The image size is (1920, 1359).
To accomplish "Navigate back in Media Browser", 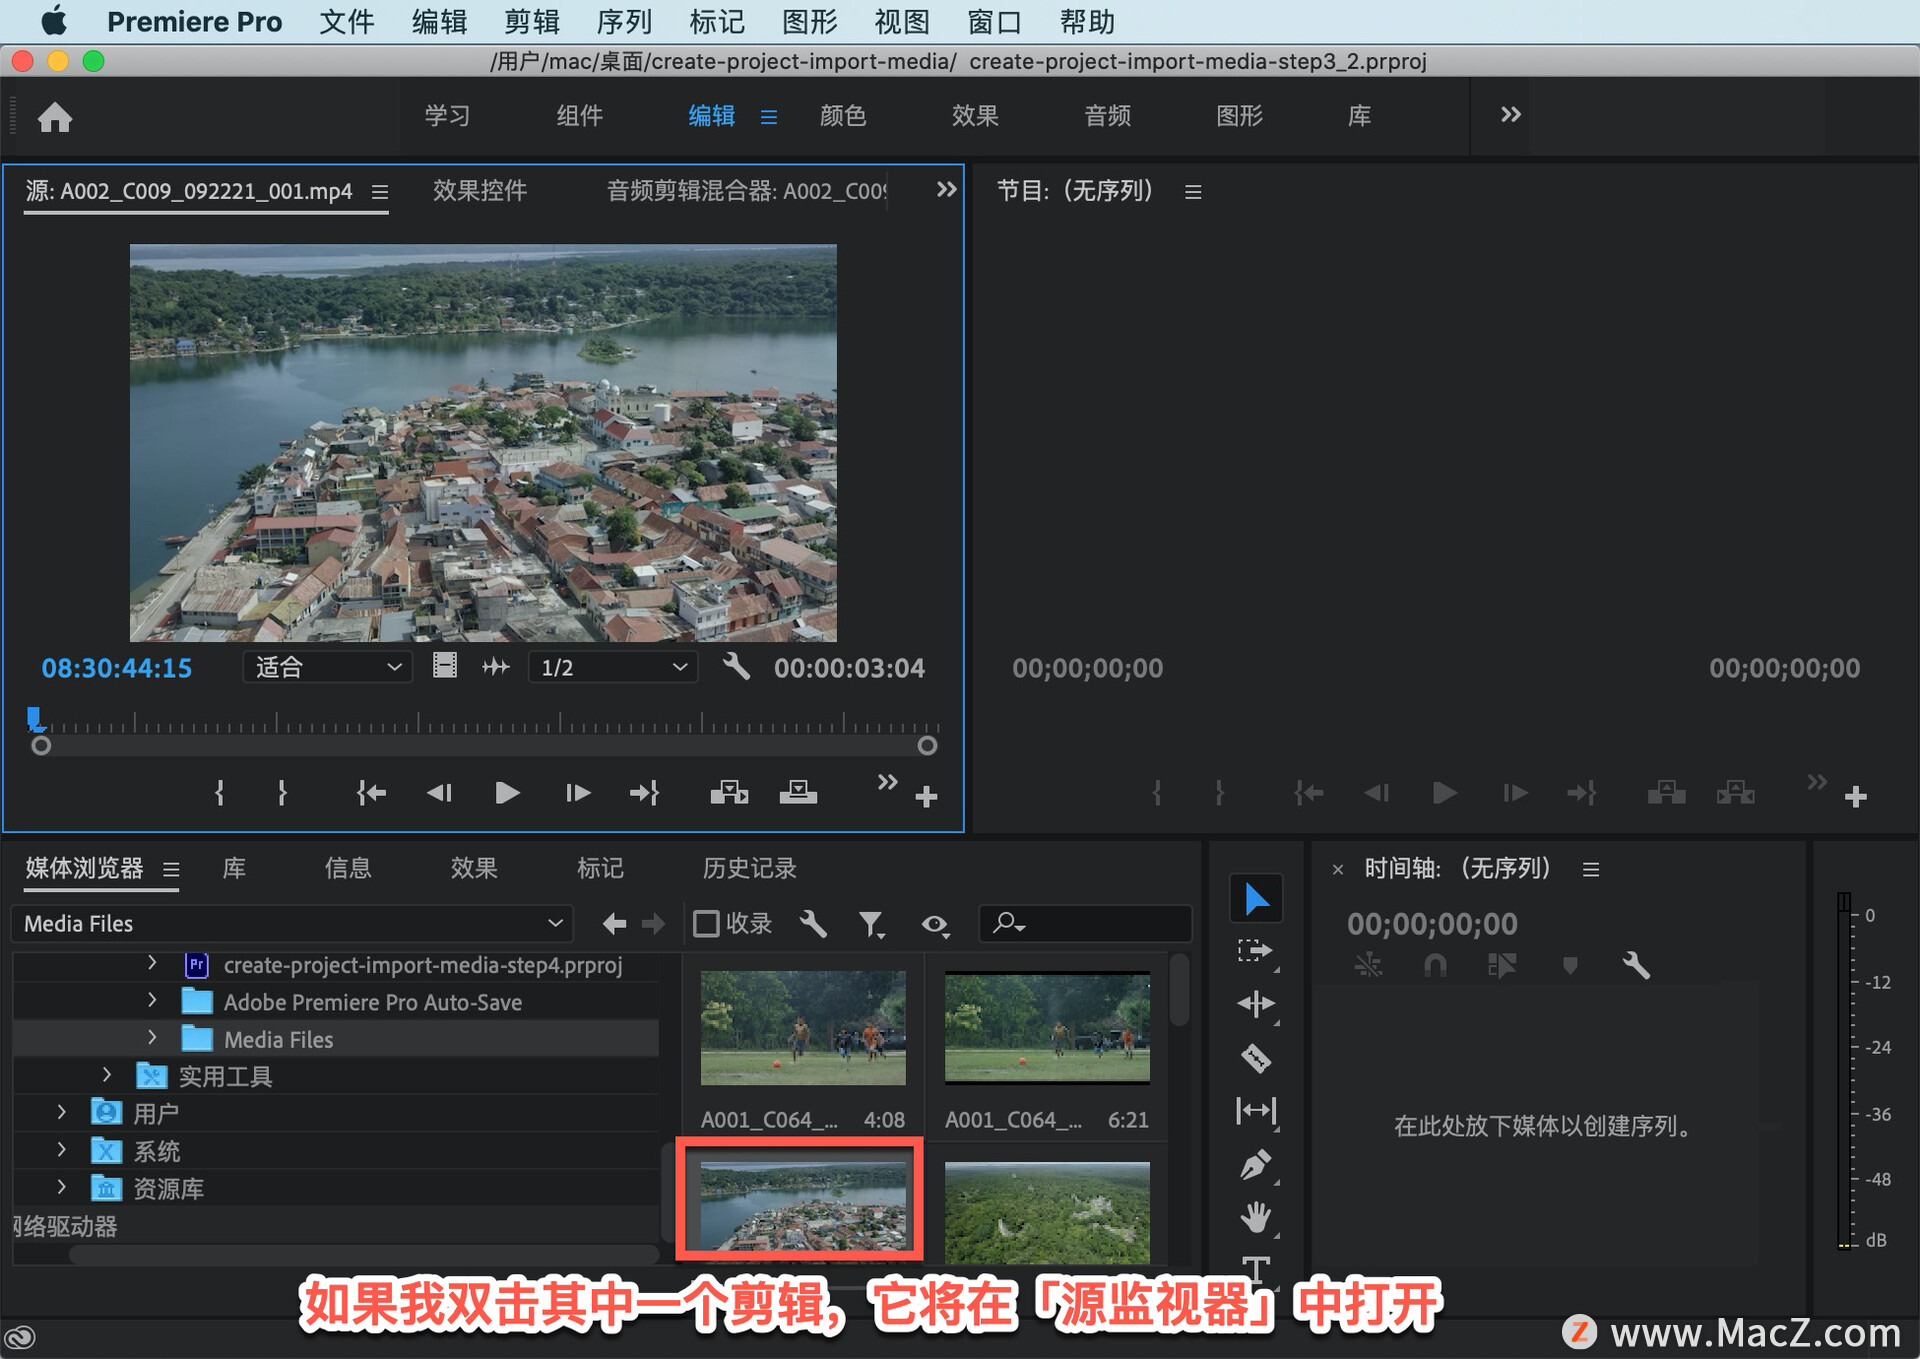I will click(x=614, y=924).
